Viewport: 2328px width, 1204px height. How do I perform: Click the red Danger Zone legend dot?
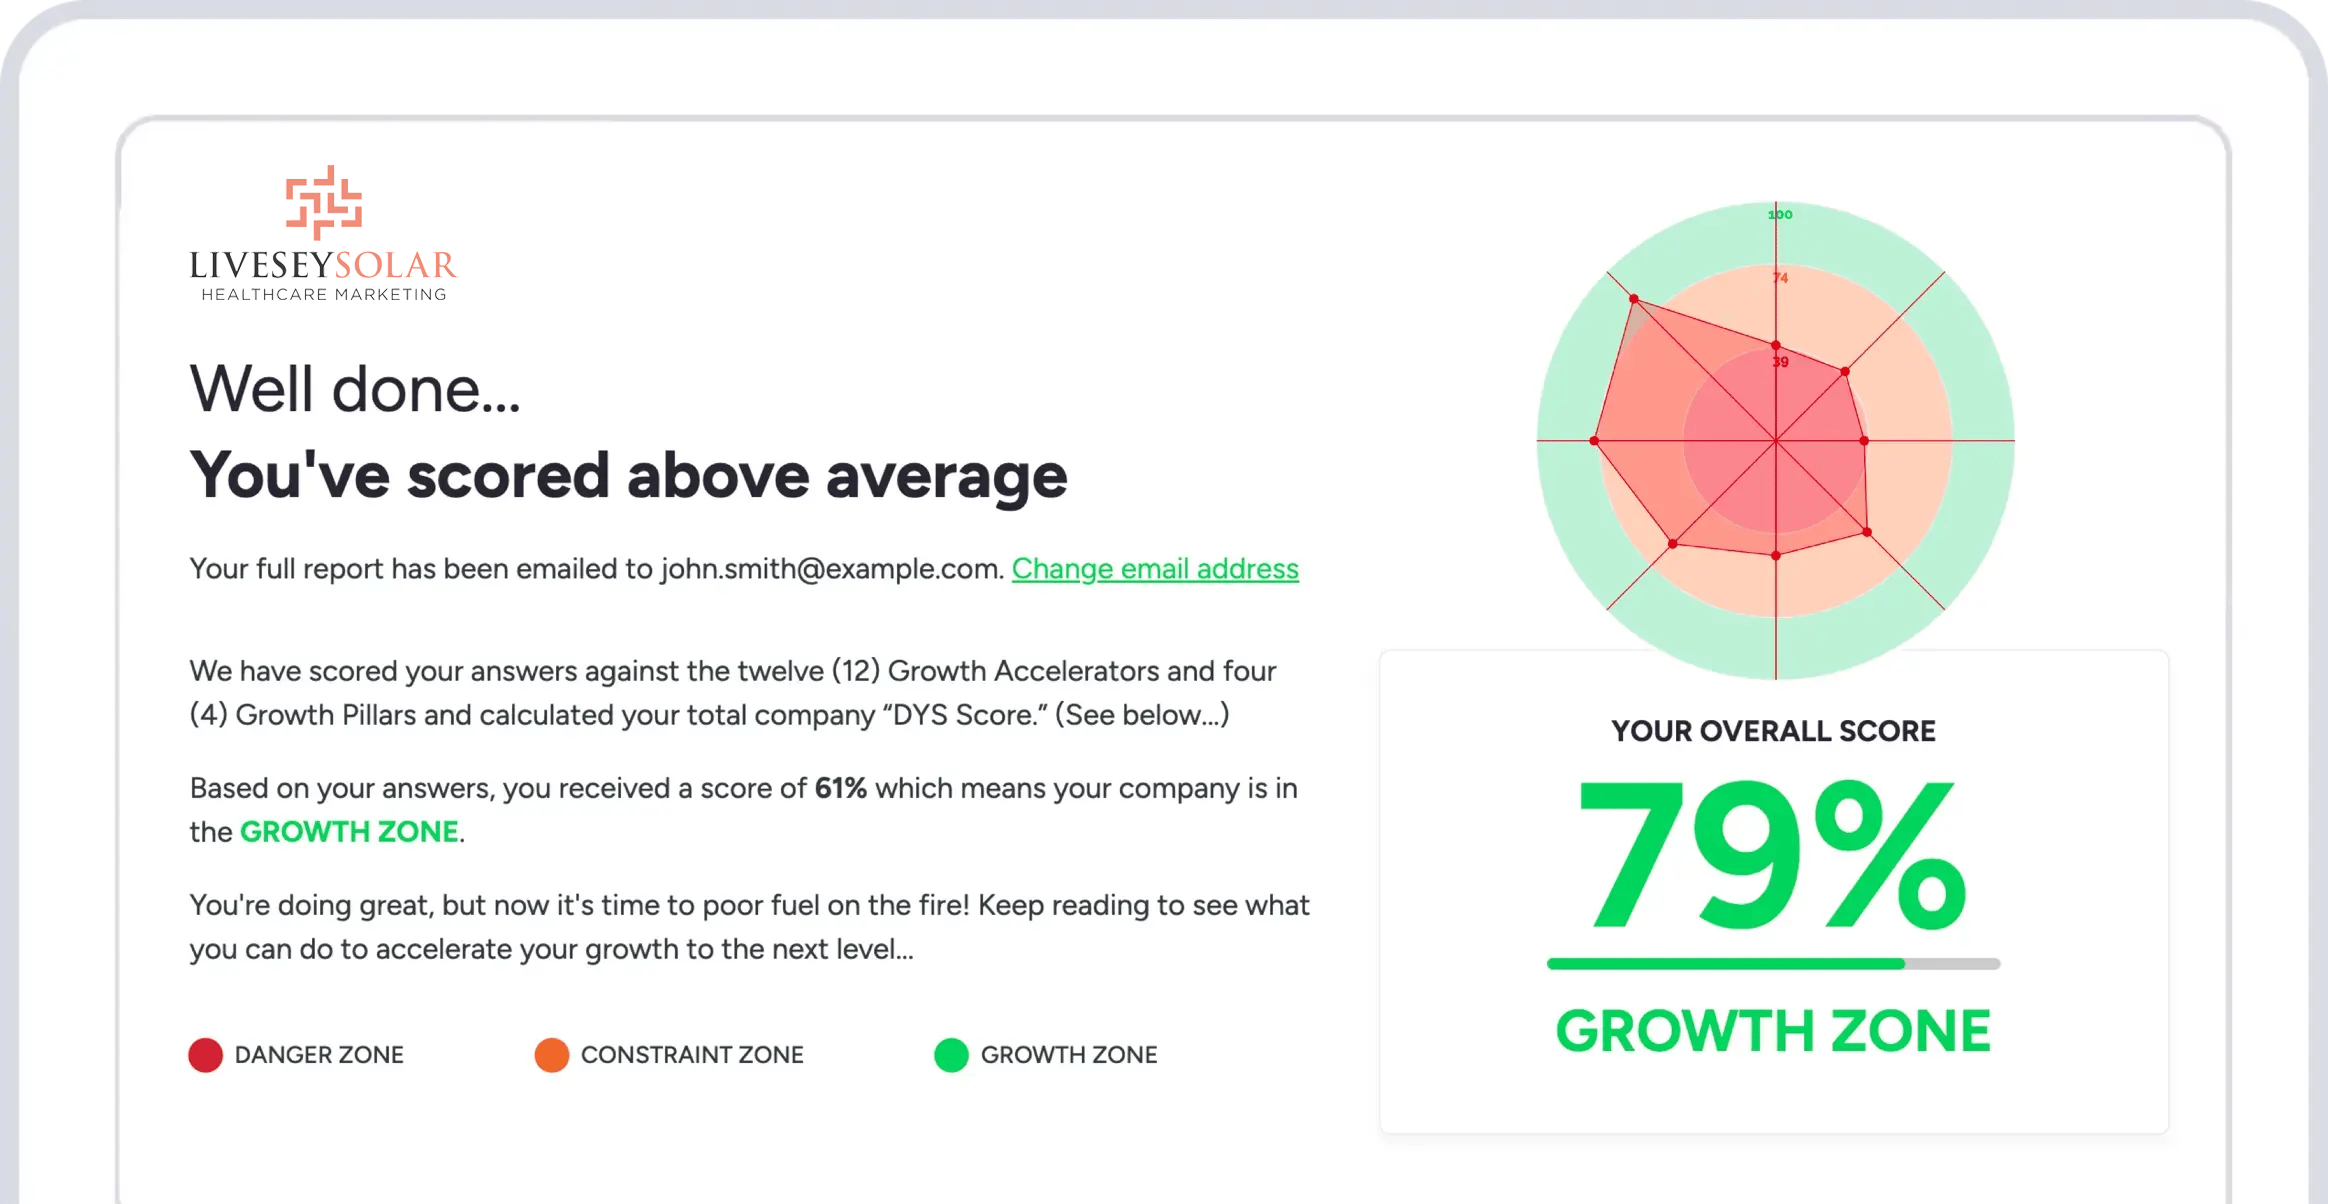click(x=206, y=1055)
